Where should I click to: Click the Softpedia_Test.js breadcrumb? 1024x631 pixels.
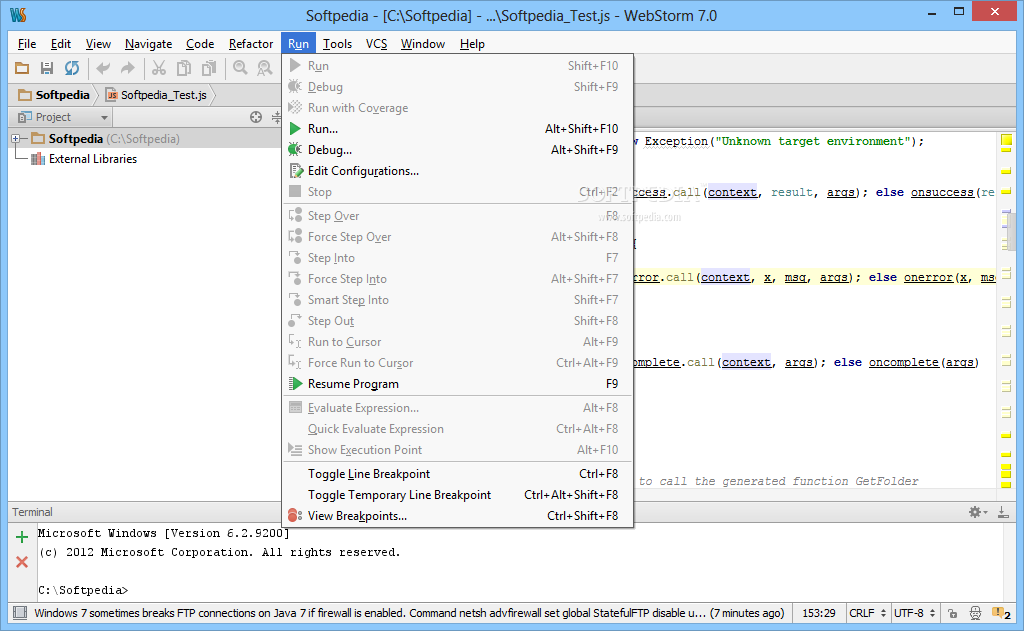point(157,95)
